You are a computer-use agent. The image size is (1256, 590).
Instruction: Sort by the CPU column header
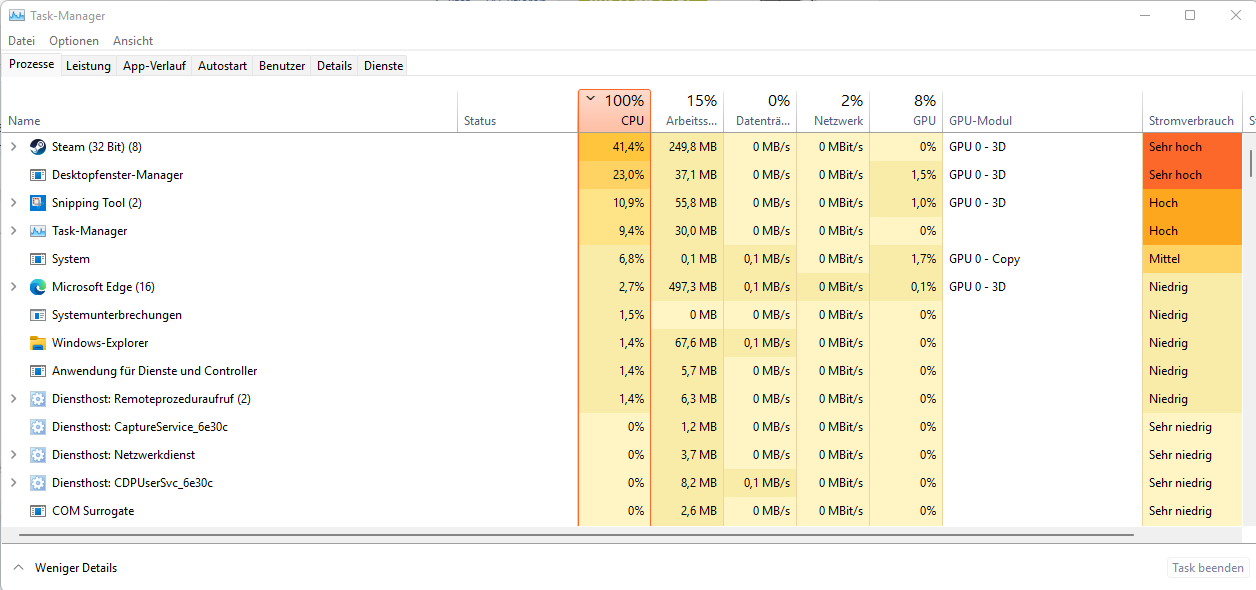[614, 111]
